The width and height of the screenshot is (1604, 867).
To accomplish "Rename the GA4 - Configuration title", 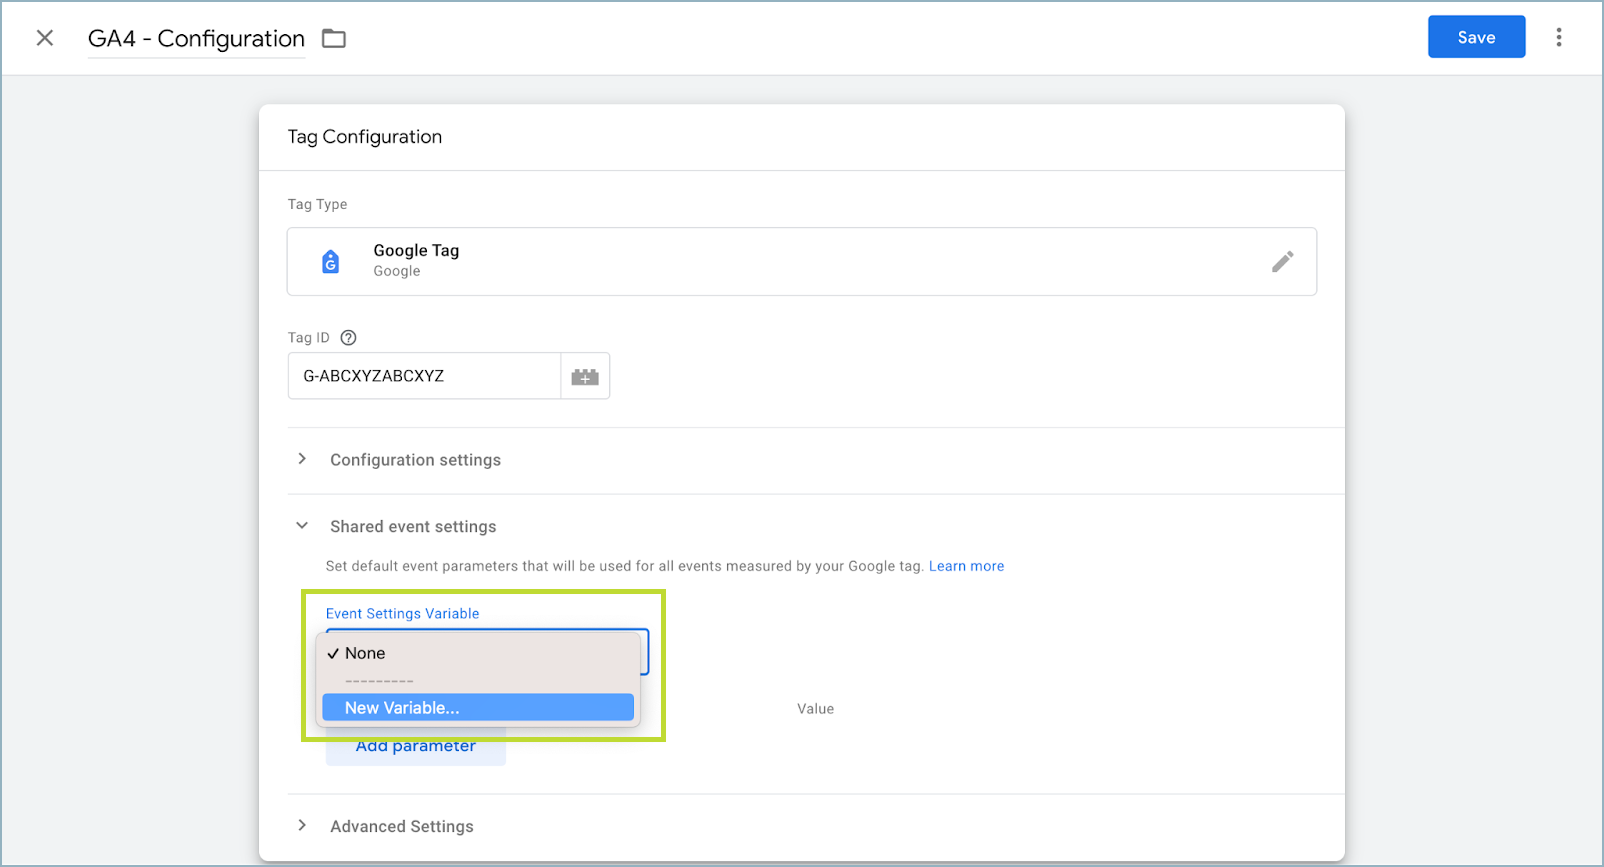I will pos(196,39).
